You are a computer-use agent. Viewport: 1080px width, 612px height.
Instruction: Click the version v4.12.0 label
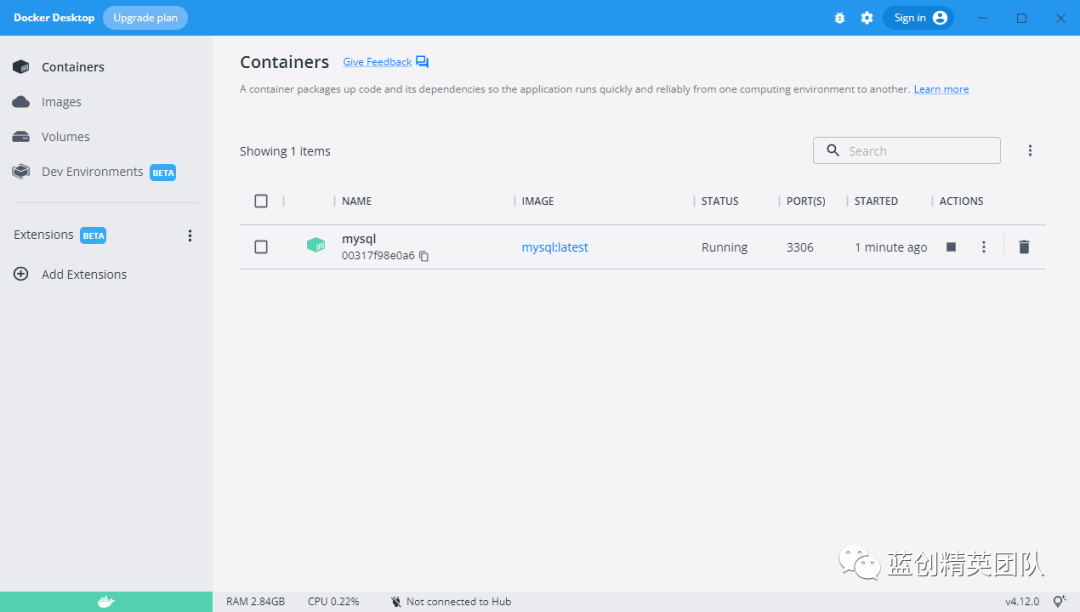click(1022, 602)
